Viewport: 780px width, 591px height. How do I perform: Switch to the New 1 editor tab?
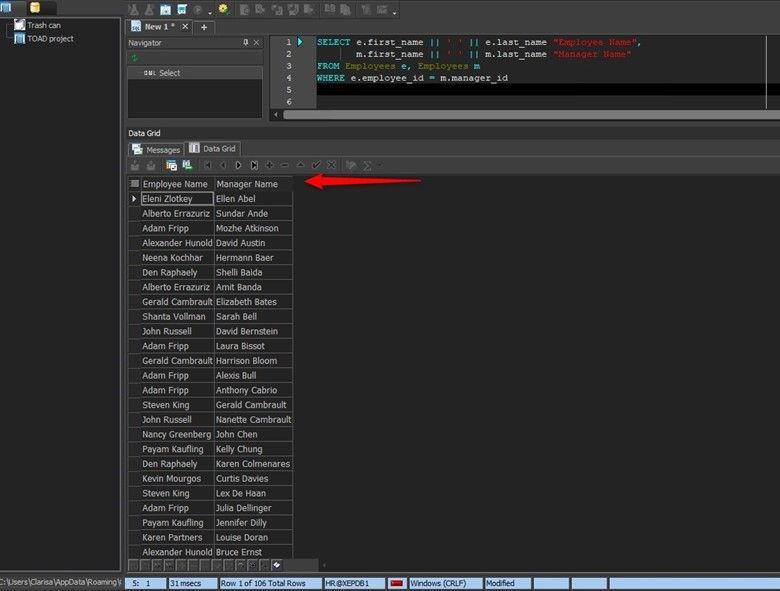click(159, 26)
